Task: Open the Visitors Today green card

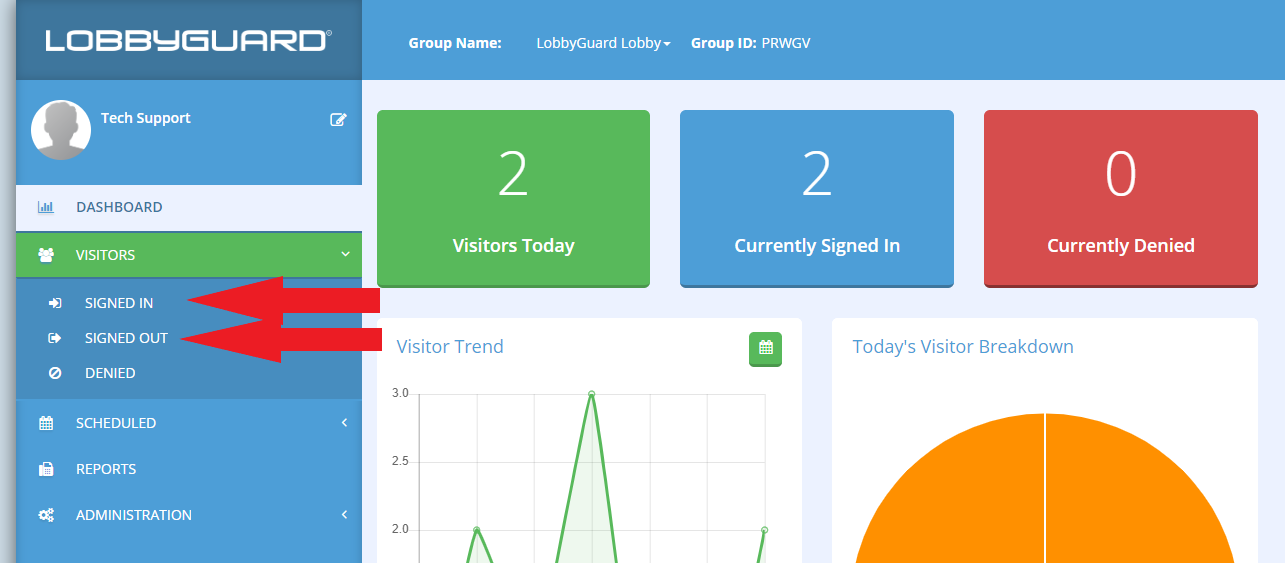Action: click(513, 199)
